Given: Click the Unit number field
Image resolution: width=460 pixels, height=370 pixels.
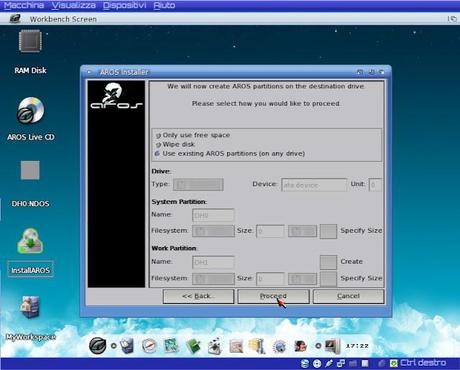Looking at the screenshot, I should coord(375,185).
